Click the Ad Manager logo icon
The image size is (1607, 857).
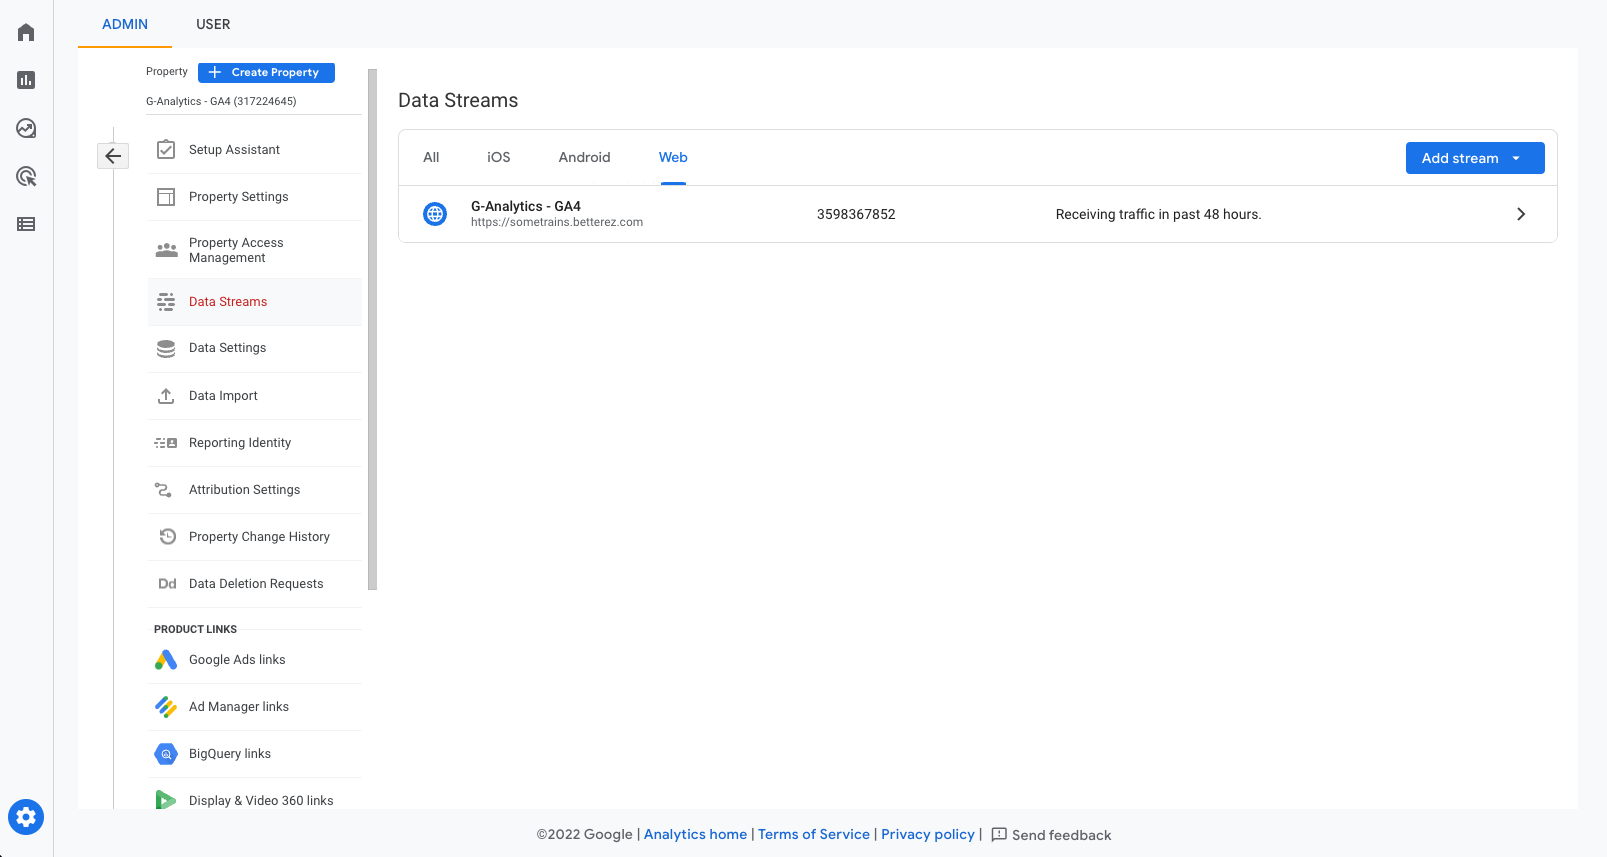166,707
